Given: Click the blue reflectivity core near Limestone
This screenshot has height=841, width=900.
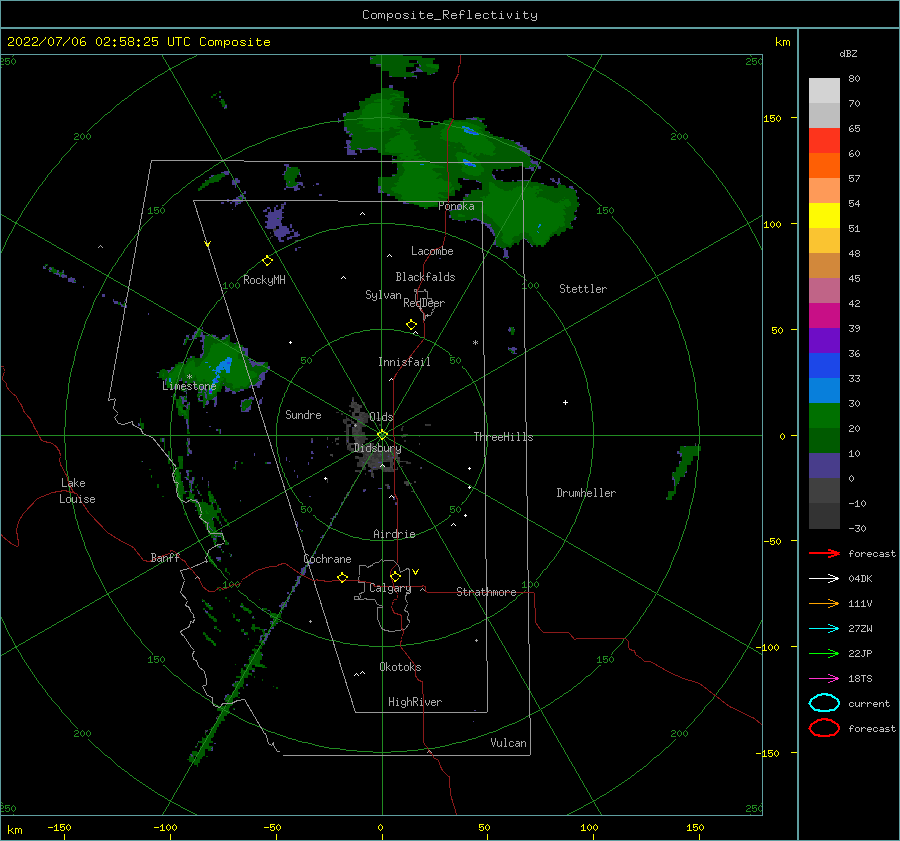Looking at the screenshot, I should click(x=222, y=370).
